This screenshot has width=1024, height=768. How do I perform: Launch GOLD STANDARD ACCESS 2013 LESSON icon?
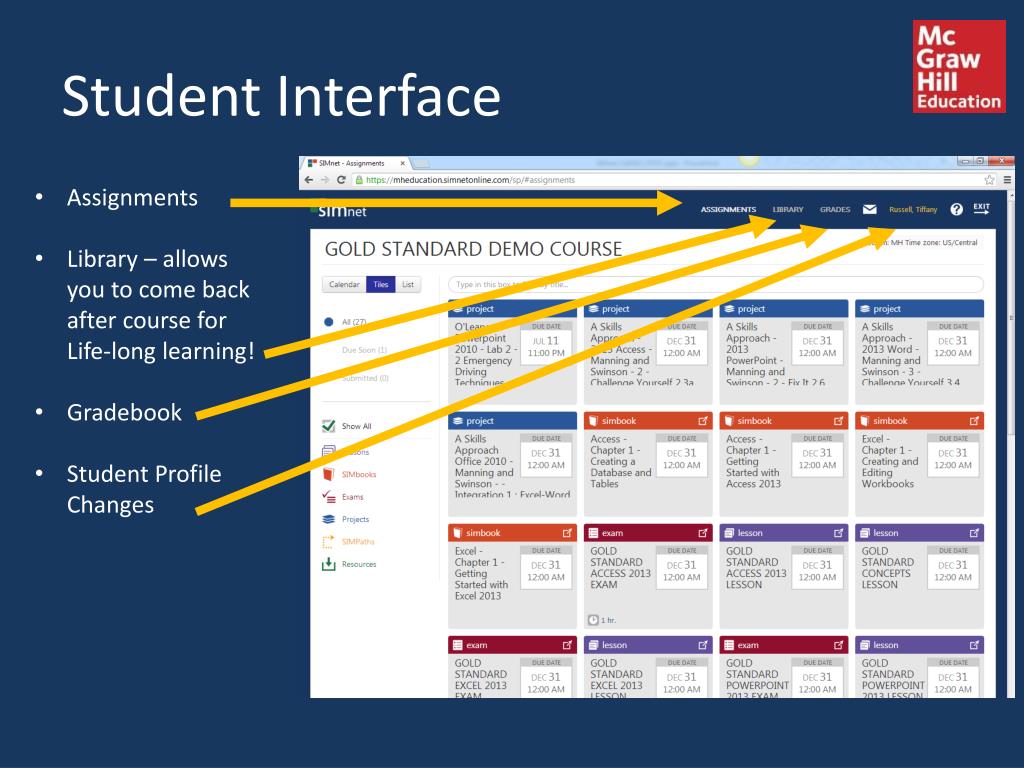839,533
